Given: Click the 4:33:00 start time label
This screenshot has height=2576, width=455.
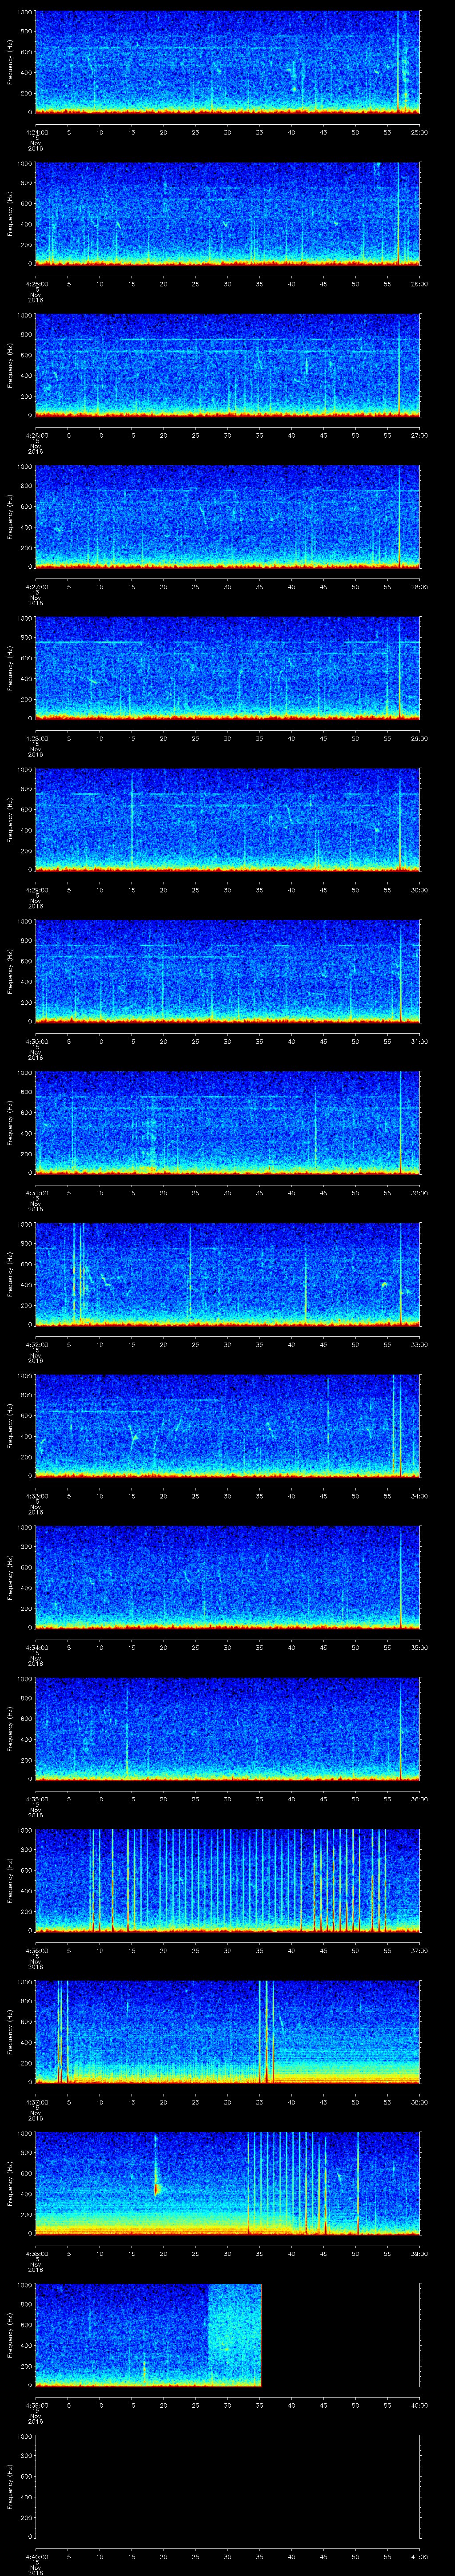Looking at the screenshot, I should (x=36, y=1496).
